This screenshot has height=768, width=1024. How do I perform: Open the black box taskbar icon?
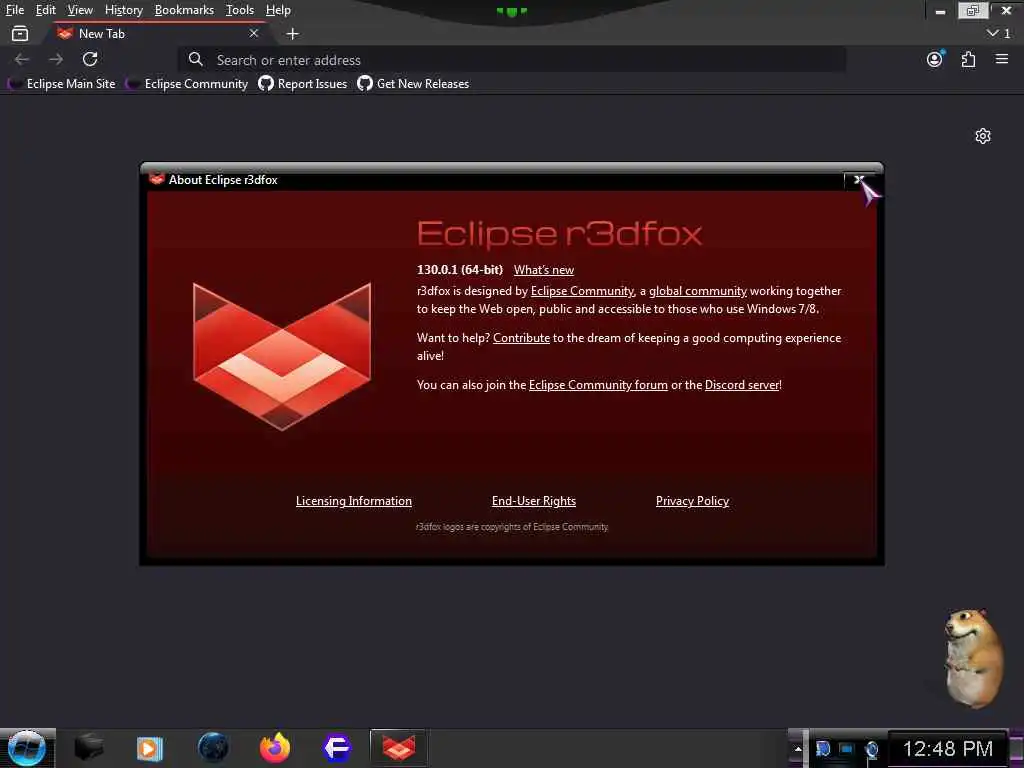pyautogui.click(x=88, y=748)
